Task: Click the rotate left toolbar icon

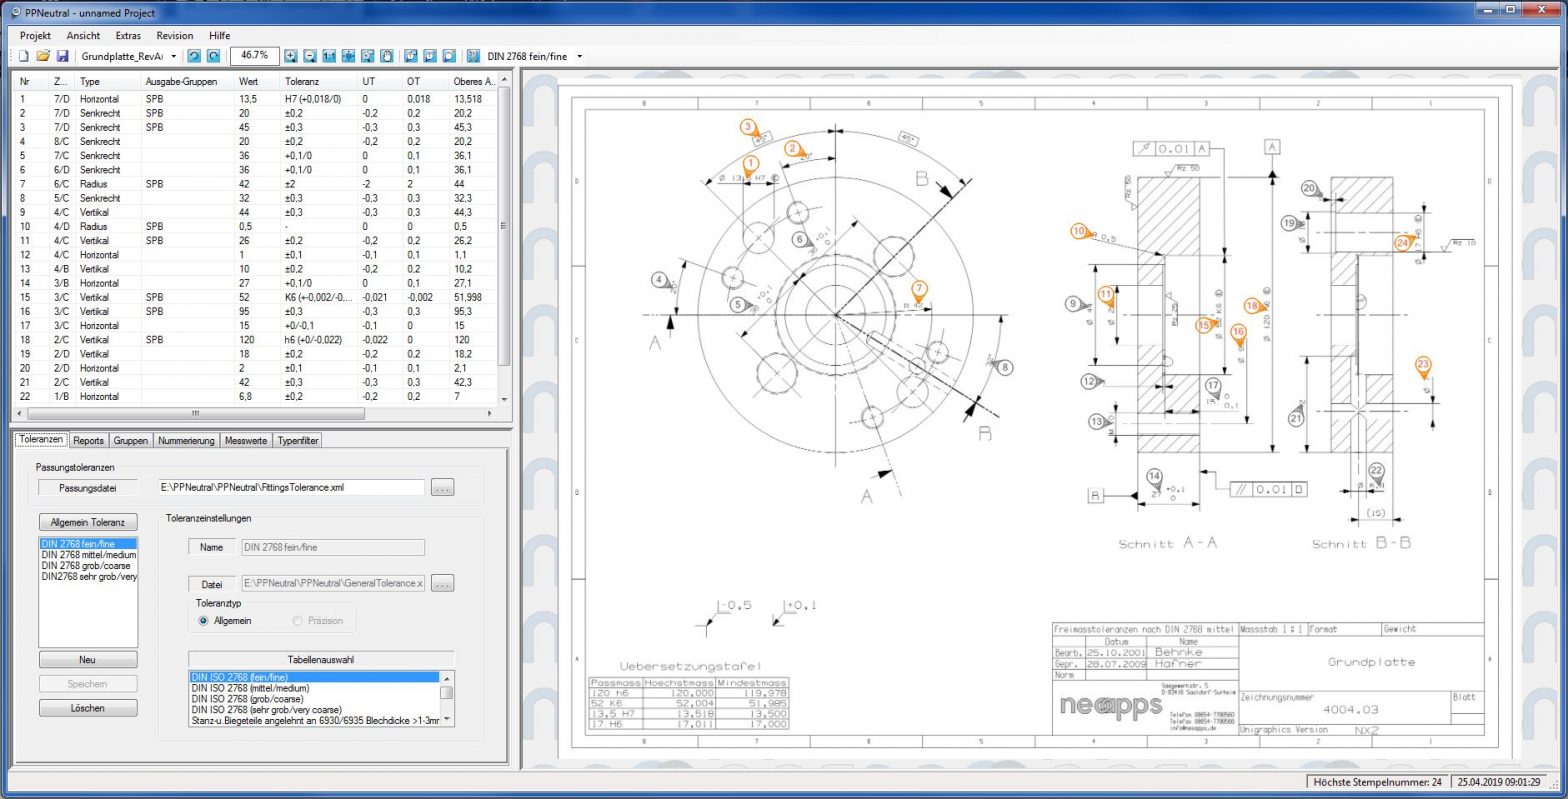Action: click(x=194, y=57)
